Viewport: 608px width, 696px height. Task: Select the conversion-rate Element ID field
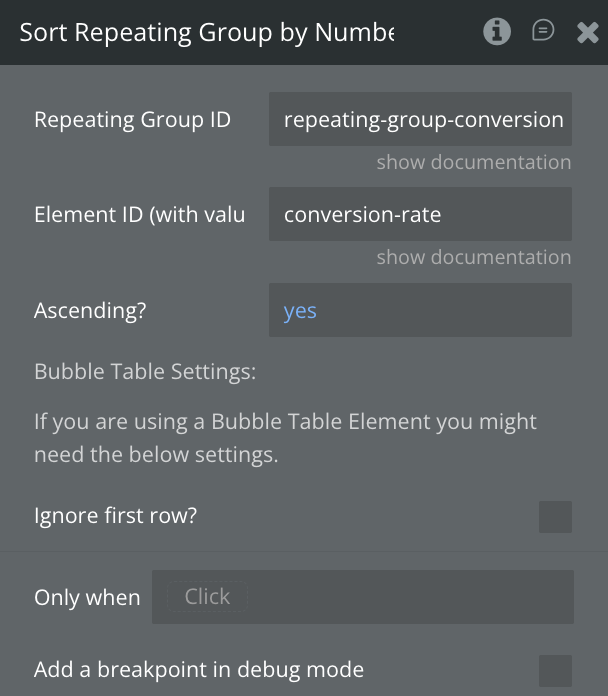[x=420, y=215]
